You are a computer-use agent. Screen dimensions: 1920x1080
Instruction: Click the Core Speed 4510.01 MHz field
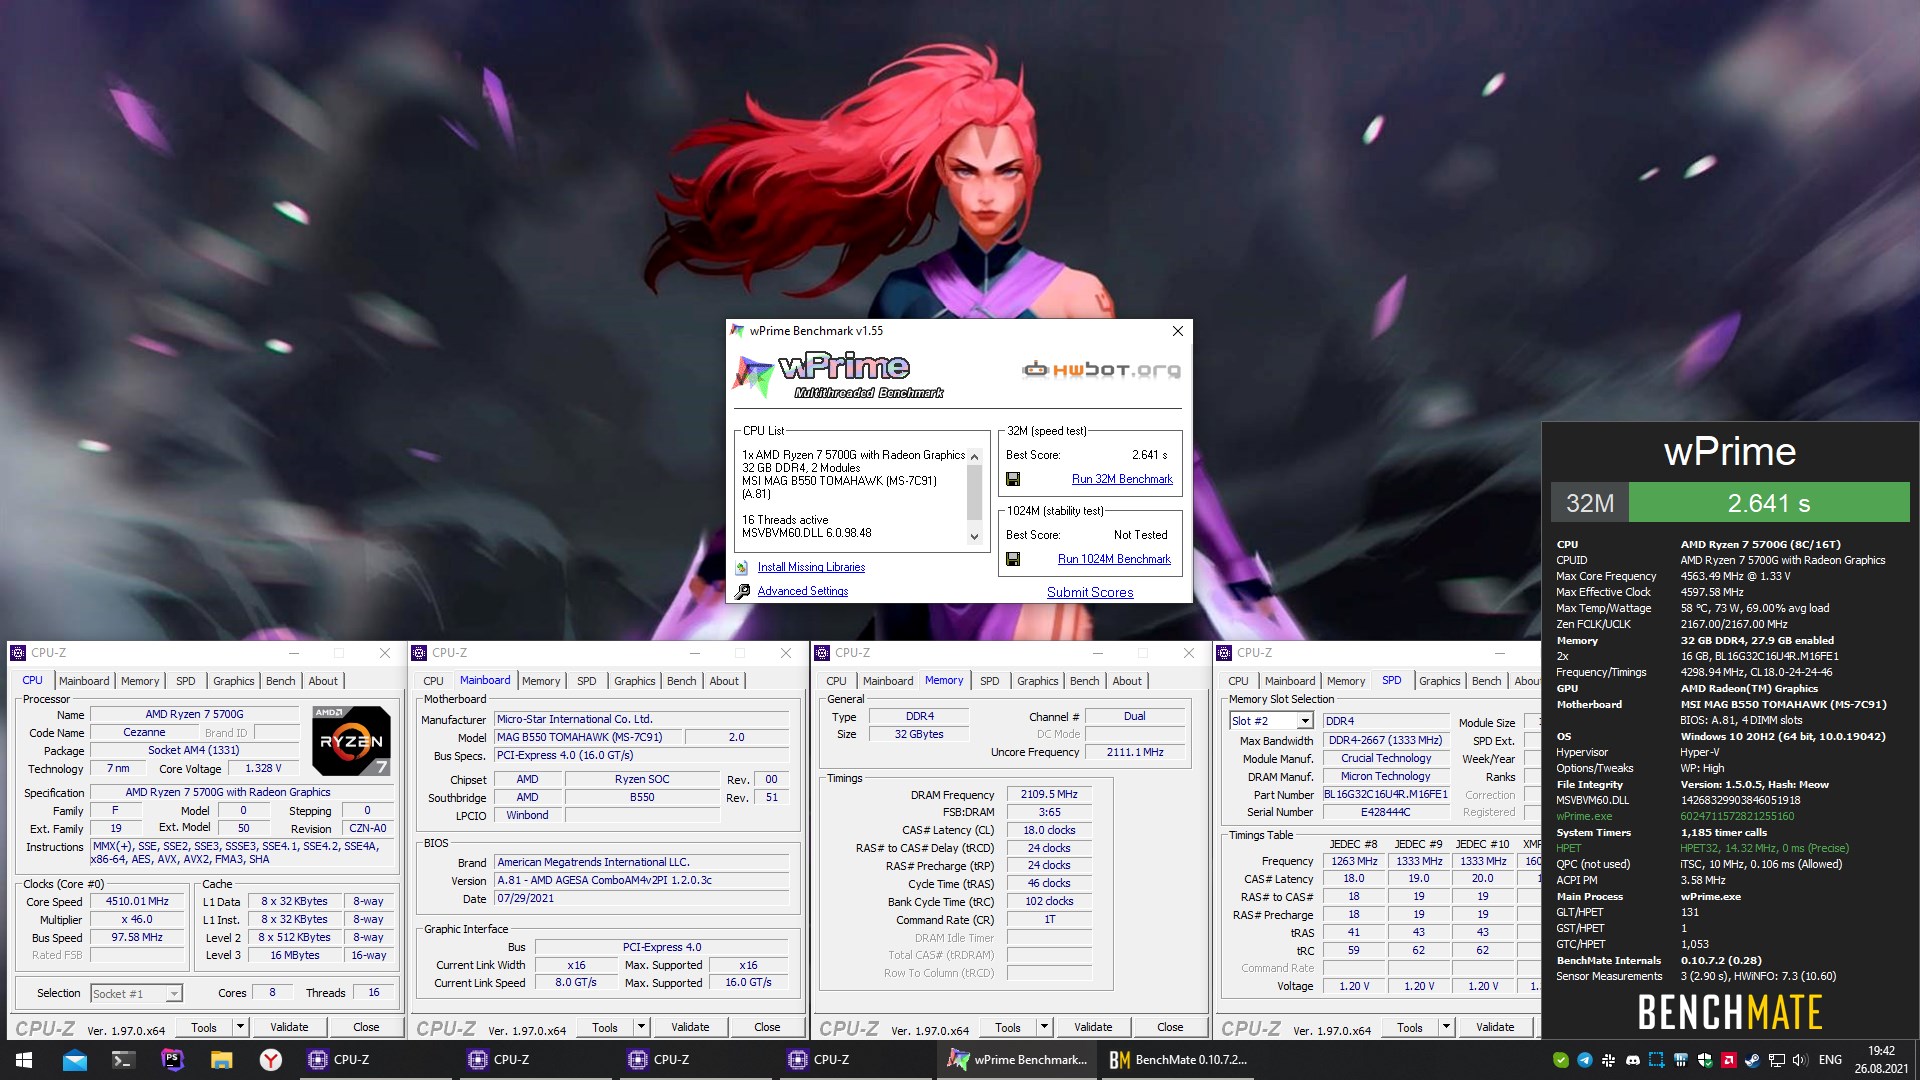click(137, 901)
